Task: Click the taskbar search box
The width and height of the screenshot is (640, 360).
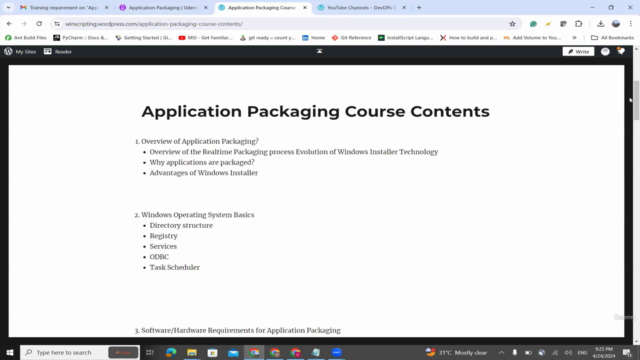Action: (80, 352)
